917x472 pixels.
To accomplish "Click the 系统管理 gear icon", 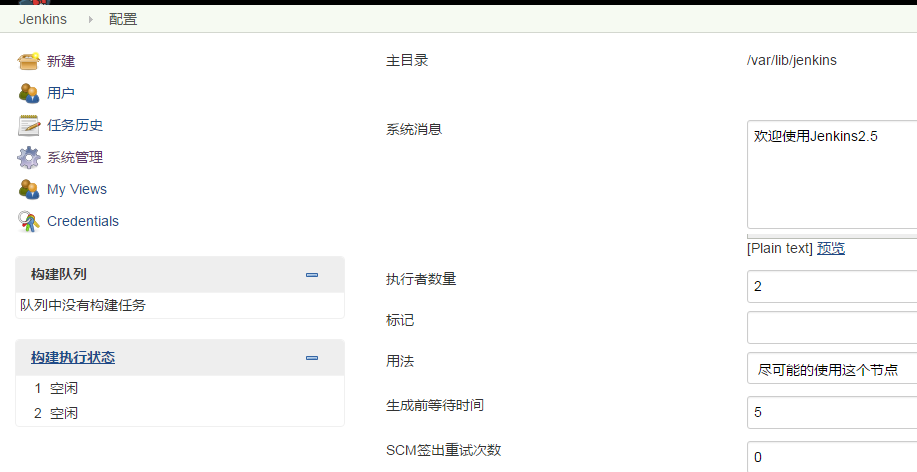I will coord(29,157).
